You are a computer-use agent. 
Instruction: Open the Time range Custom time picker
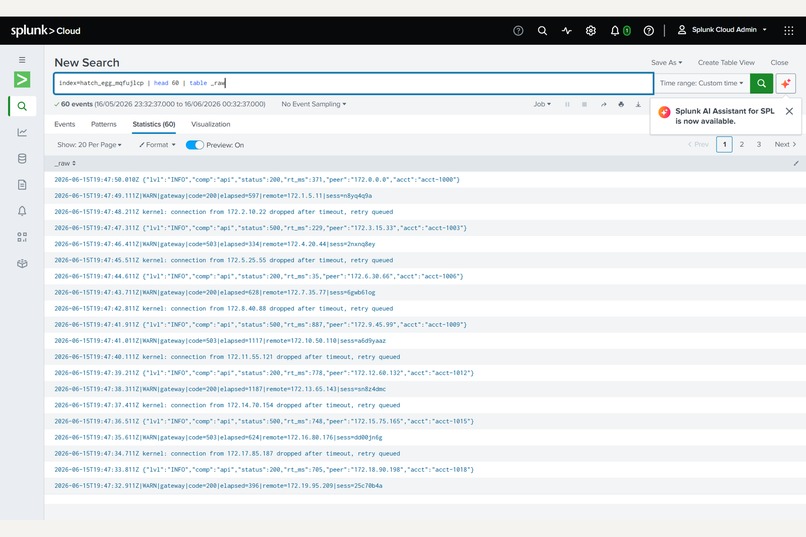coord(702,83)
